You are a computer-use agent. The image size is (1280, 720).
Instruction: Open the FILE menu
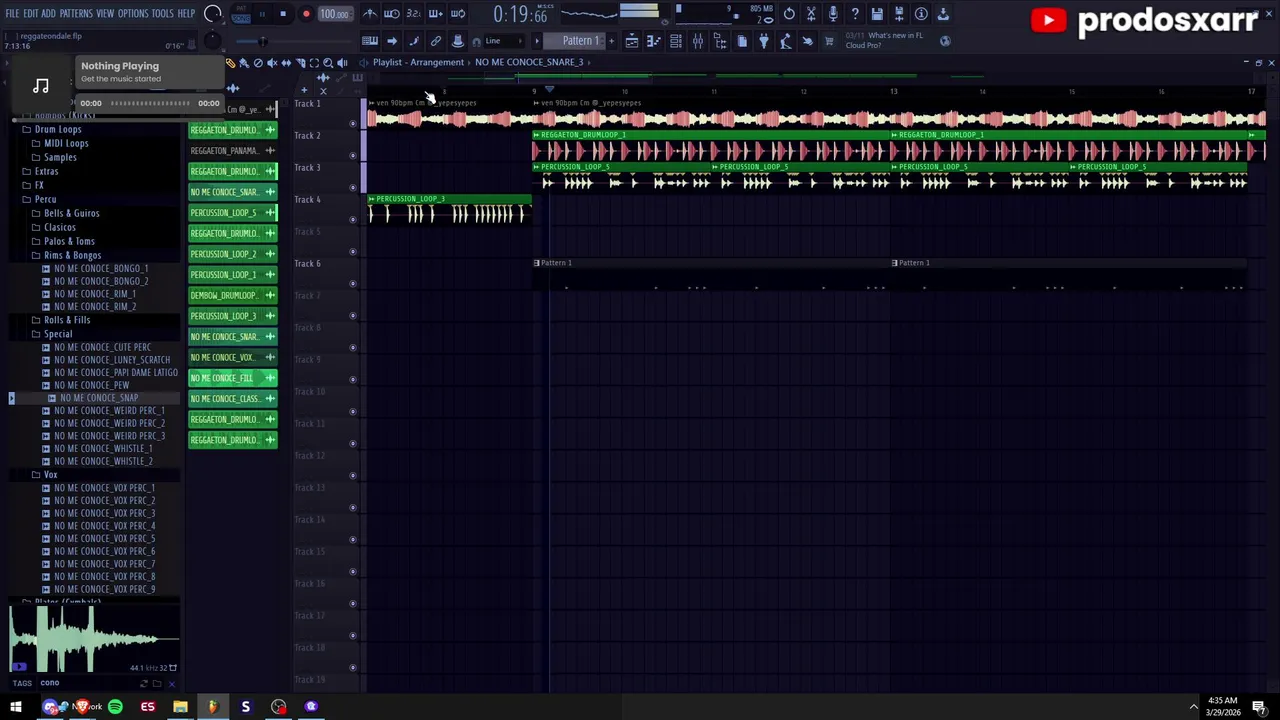click(12, 14)
